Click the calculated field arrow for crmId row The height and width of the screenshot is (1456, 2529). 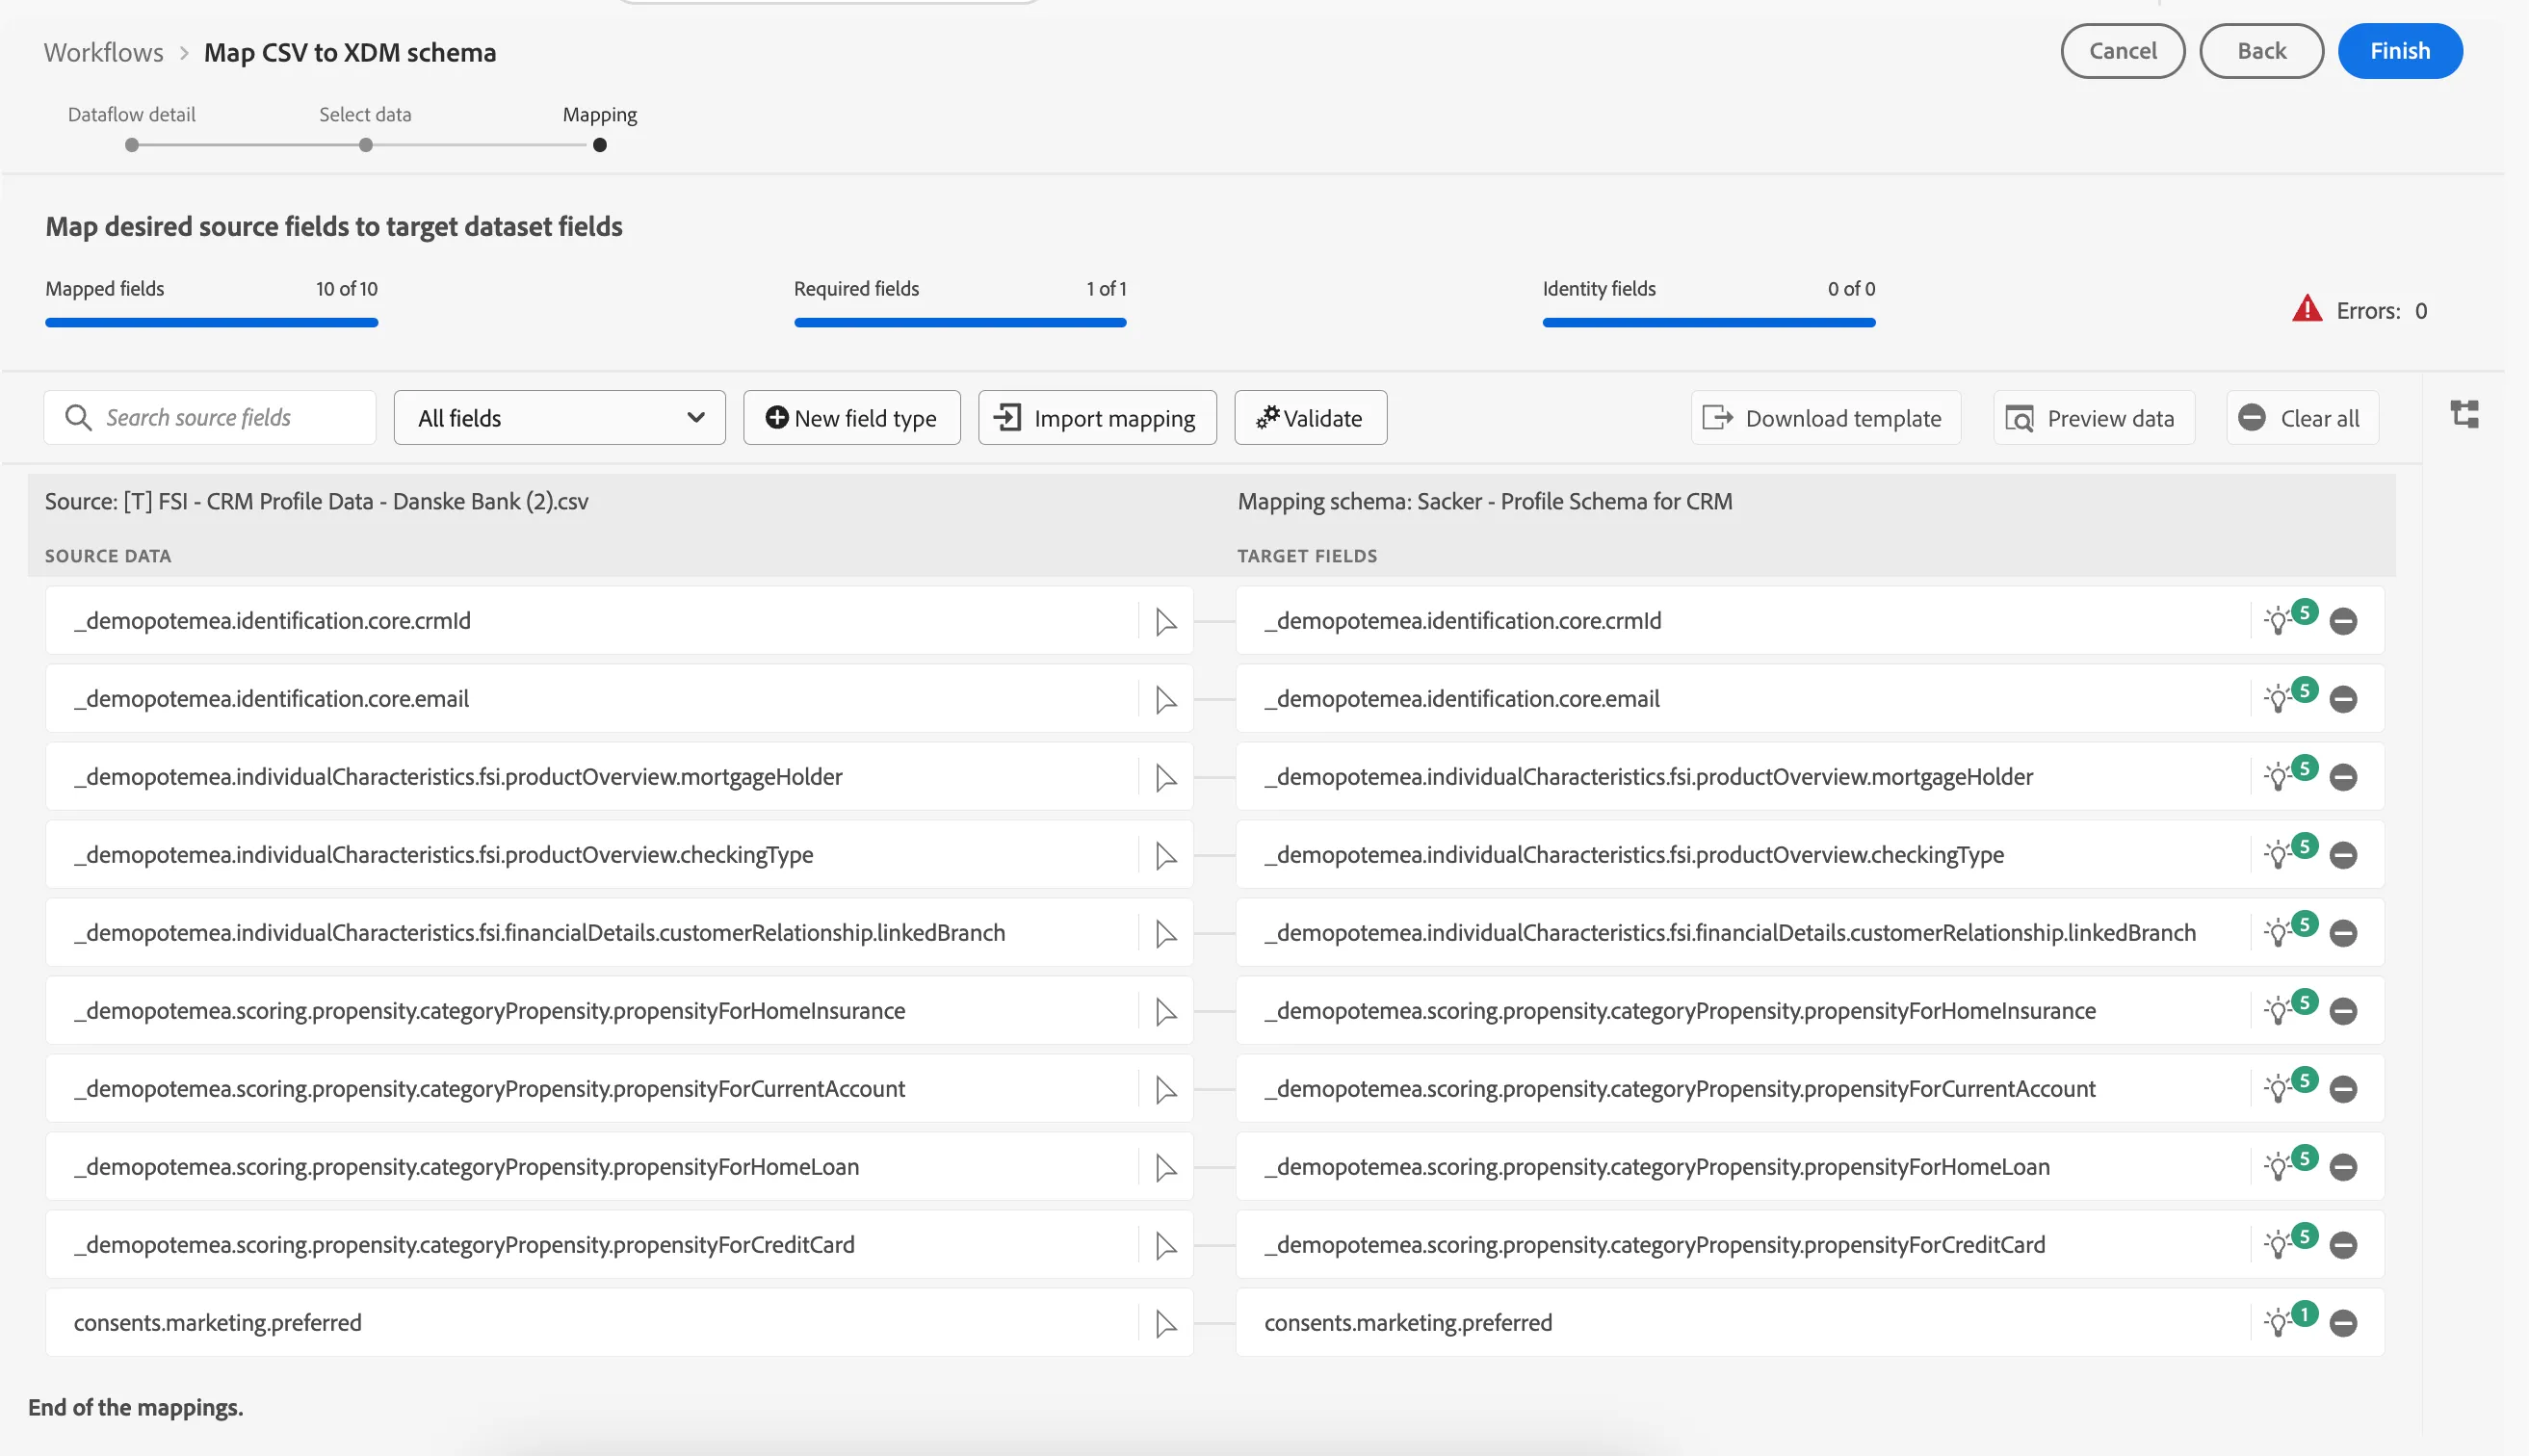1165,621
